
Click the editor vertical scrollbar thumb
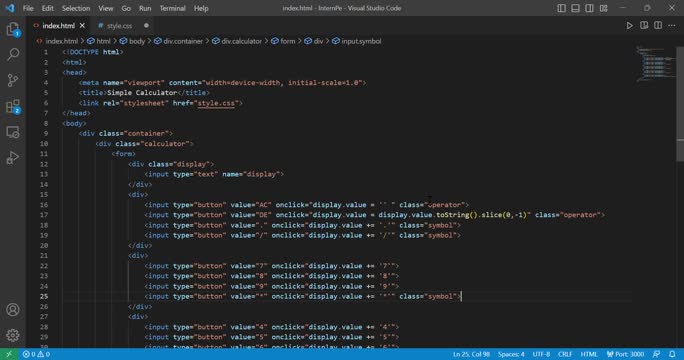point(680,104)
